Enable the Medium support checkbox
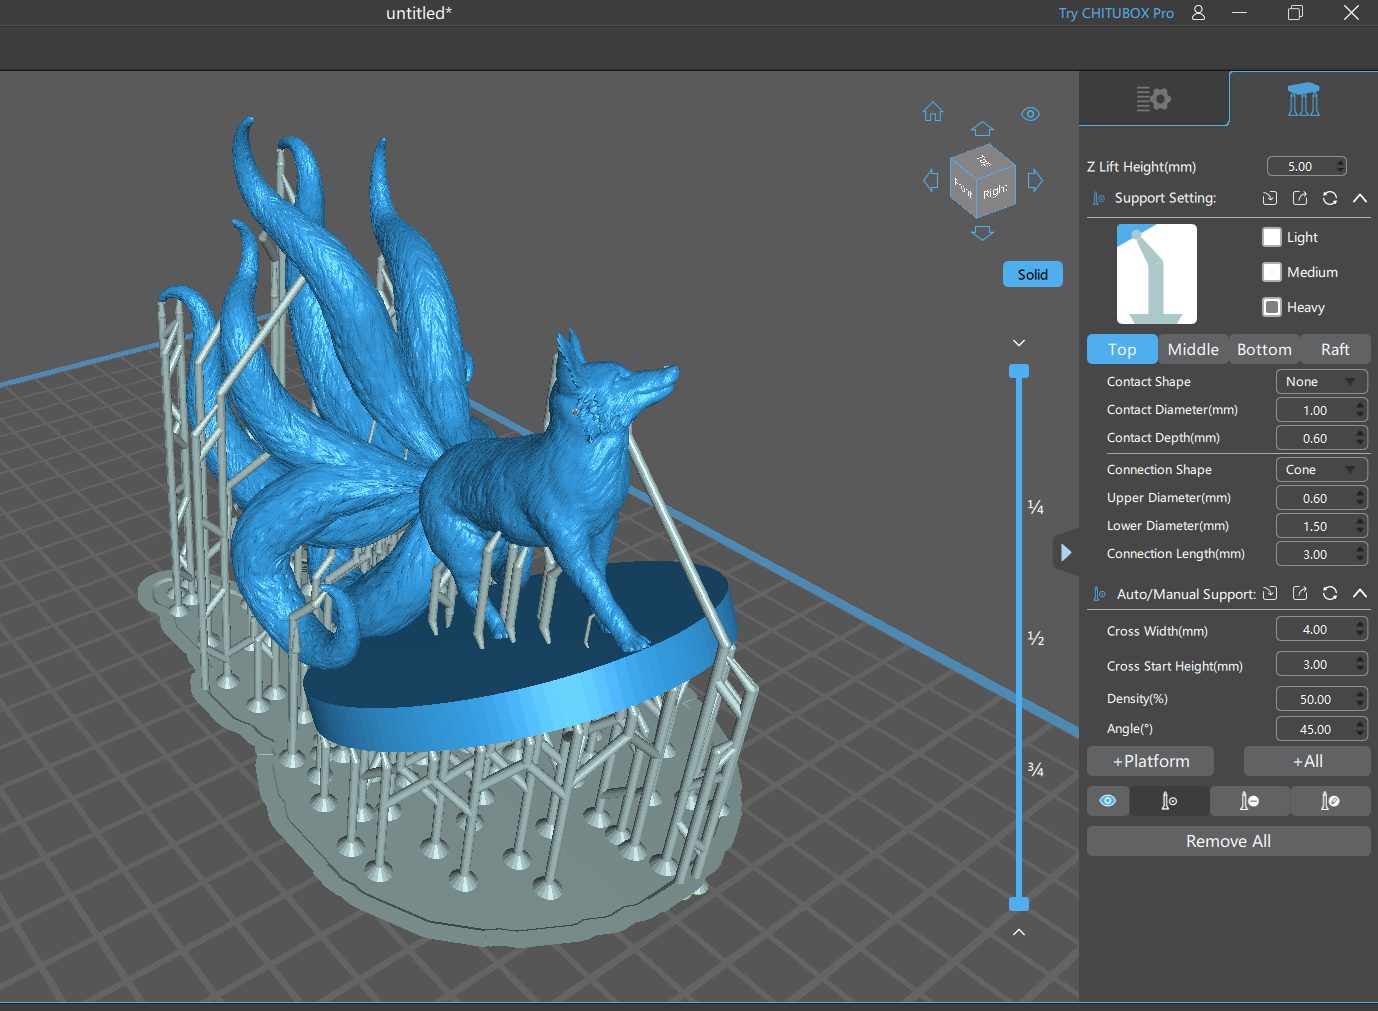1378x1011 pixels. click(x=1272, y=272)
